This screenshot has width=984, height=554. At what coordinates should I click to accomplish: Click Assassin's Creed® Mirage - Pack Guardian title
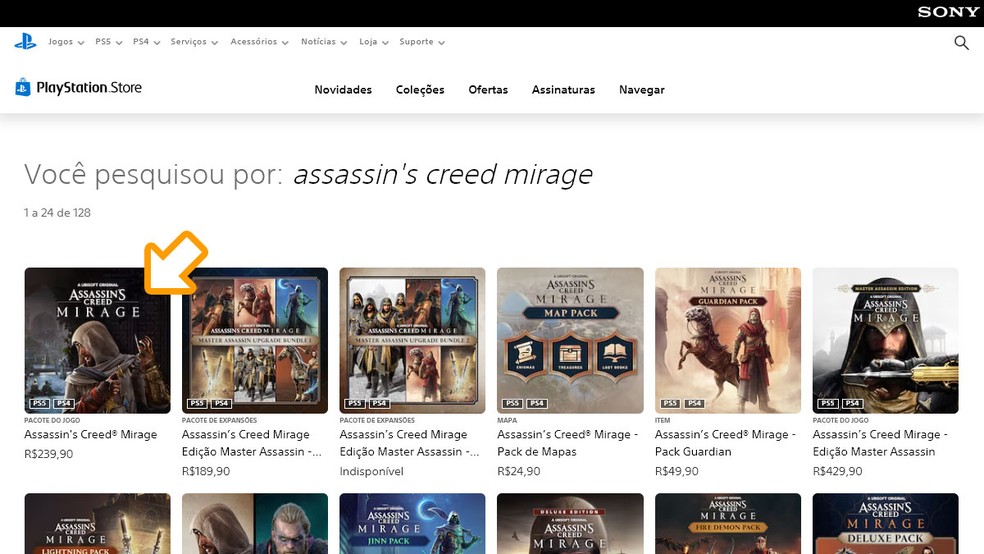coord(725,443)
